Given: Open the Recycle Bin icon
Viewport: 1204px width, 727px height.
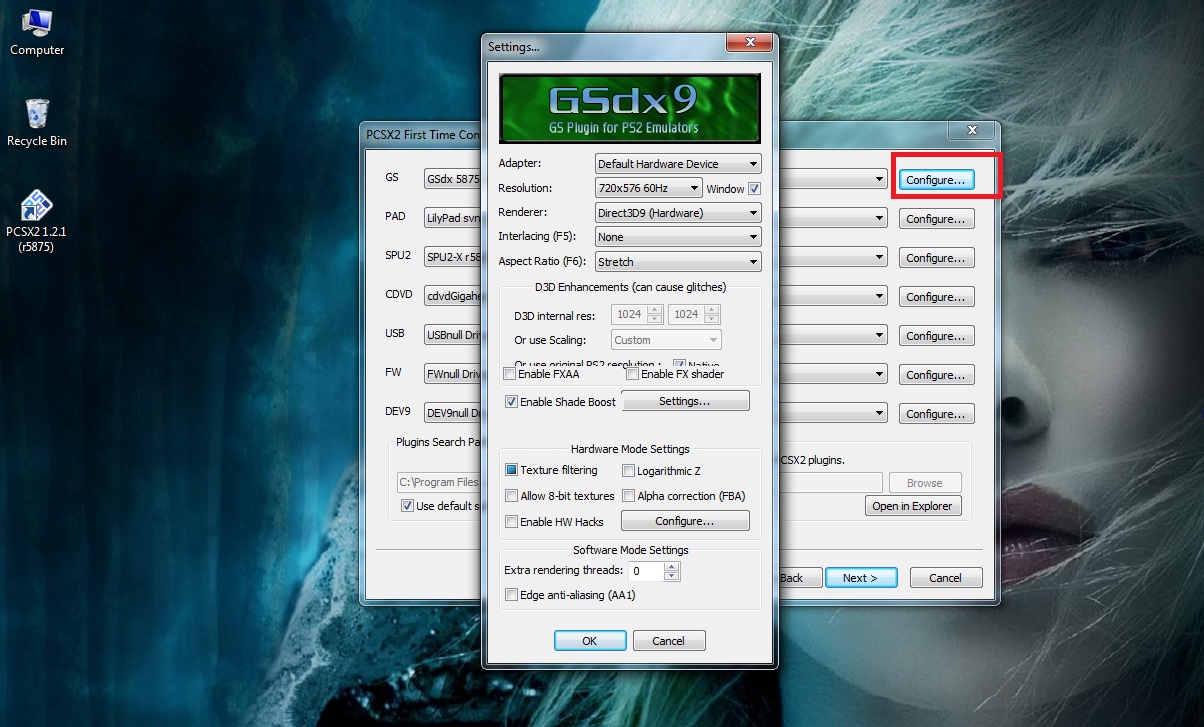Looking at the screenshot, I should [37, 120].
